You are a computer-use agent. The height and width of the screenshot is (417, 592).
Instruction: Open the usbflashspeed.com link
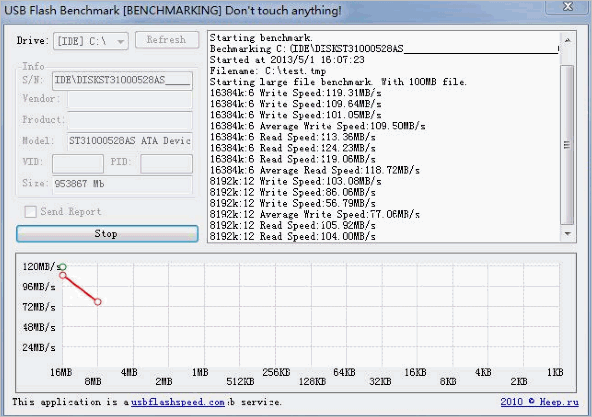click(178, 402)
